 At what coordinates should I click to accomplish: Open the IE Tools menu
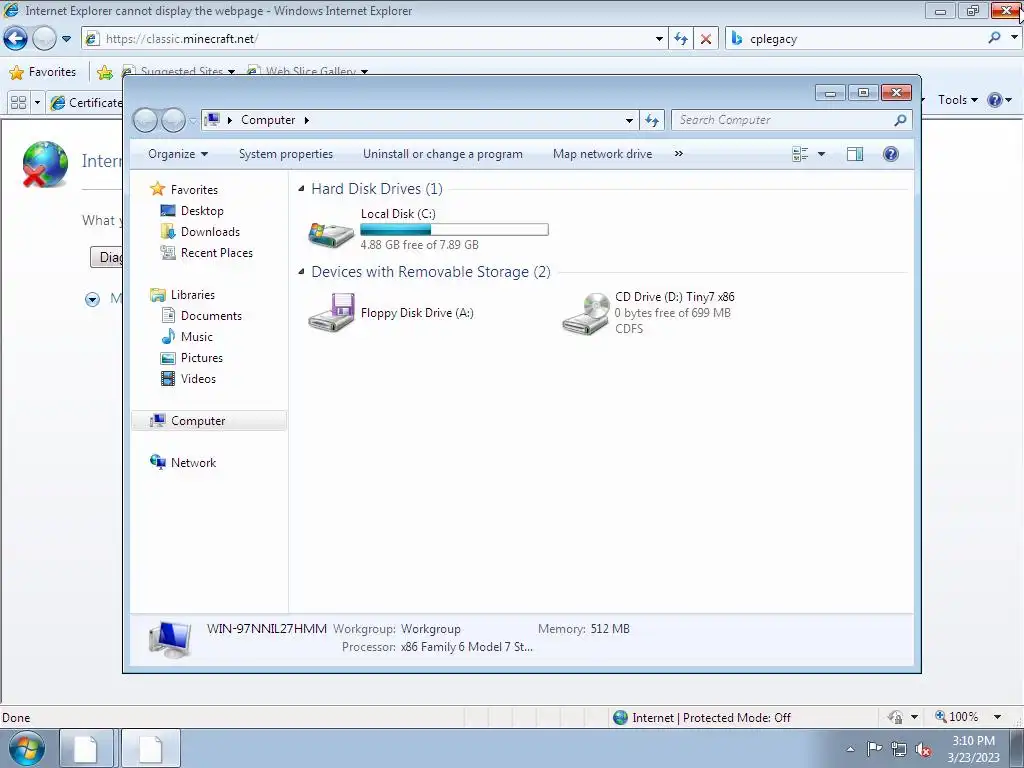957,100
